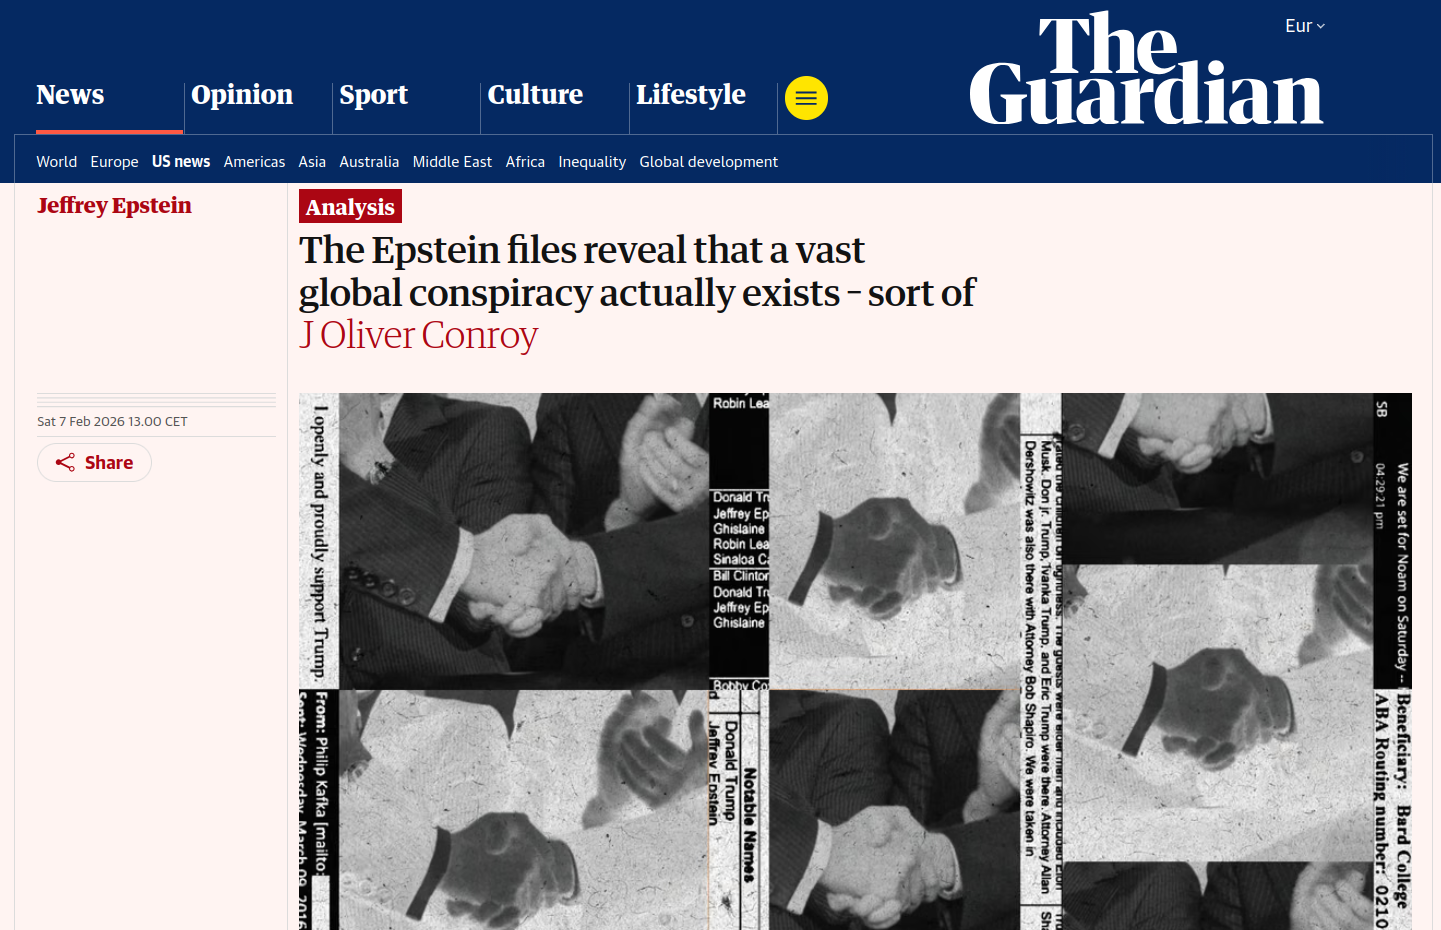The width and height of the screenshot is (1441, 930).
Task: Select World in the sub-navigation
Action: point(56,162)
